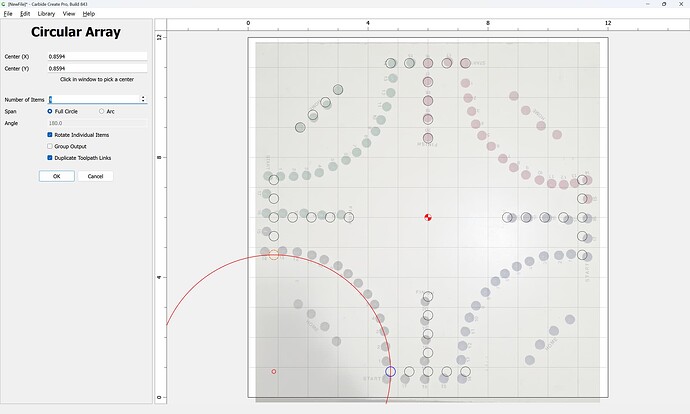Click the Carbide Create app icon in title bar
Image resolution: width=690 pixels, height=414 pixels.
tap(4, 4)
